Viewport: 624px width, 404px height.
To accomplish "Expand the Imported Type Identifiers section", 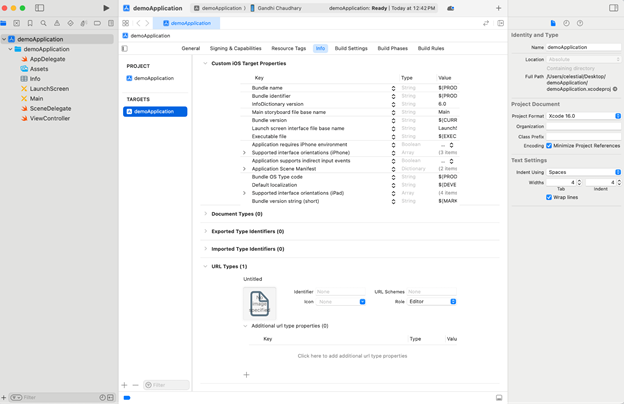I will pyautogui.click(x=205, y=249).
